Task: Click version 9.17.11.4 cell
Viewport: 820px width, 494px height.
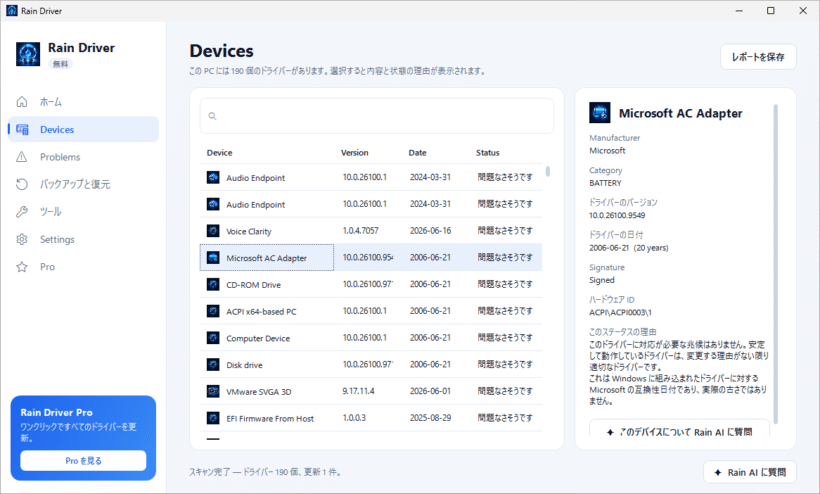Action: (358, 391)
